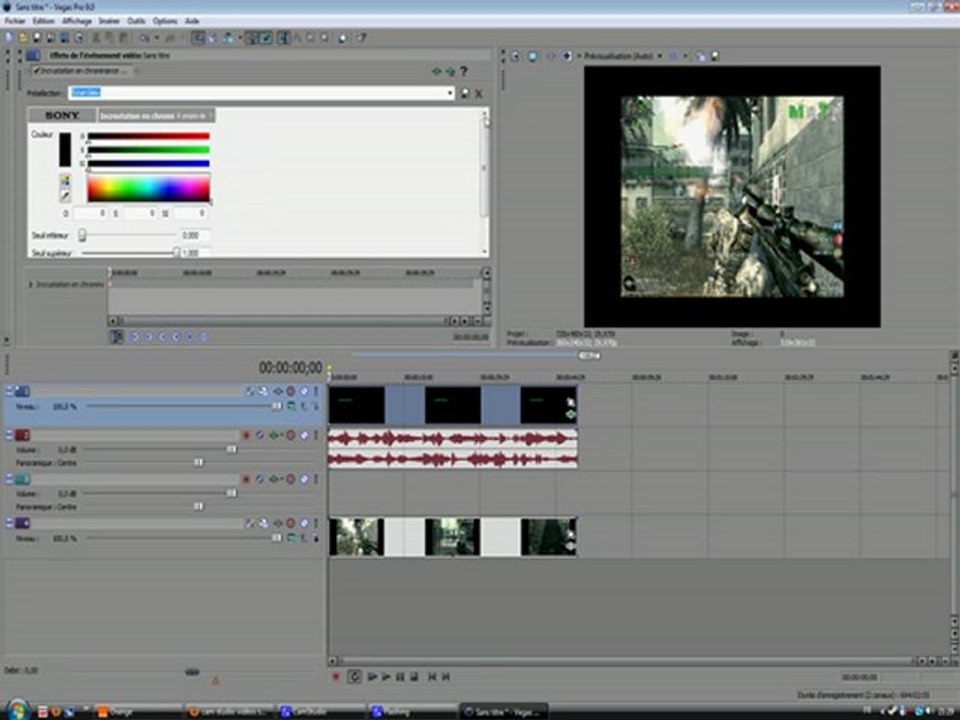Select the eyedropper color picker tool
Viewport: 960px width, 720px height.
(64, 196)
